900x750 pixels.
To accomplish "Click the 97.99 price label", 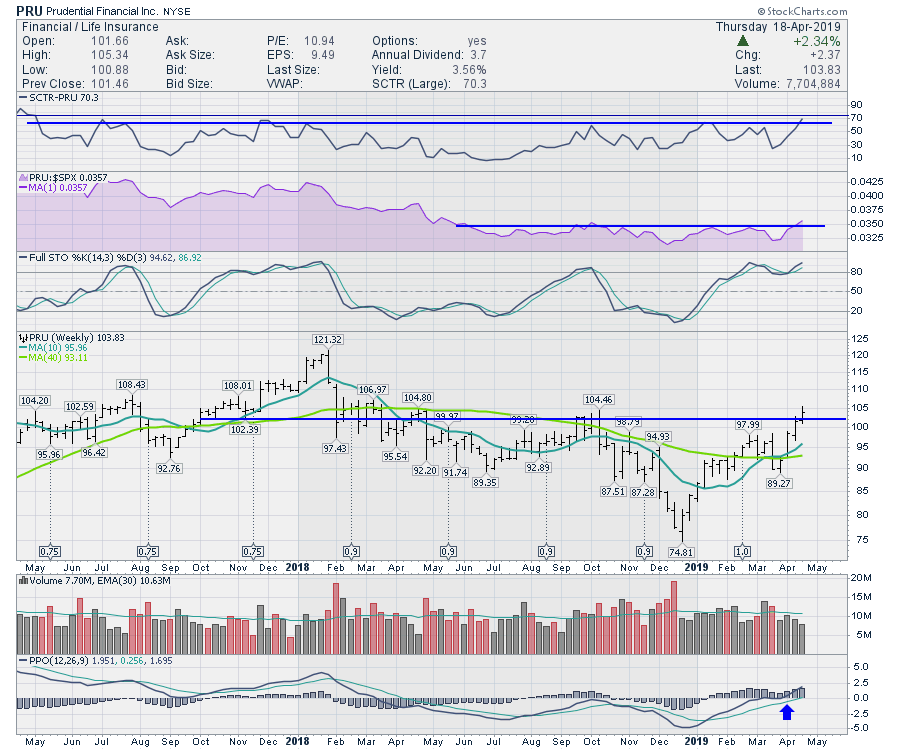I will (x=748, y=425).
